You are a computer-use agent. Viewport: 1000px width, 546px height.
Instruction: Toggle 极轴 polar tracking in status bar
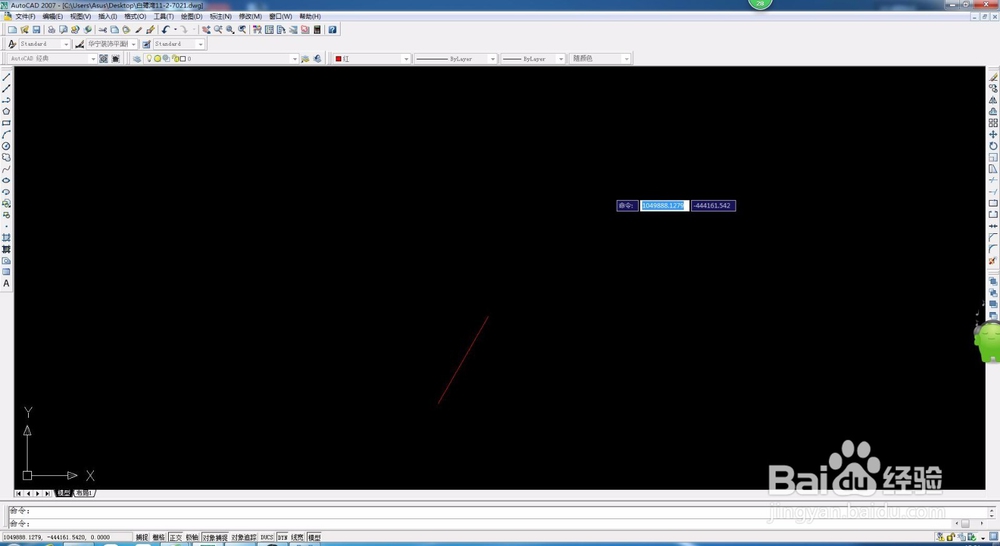[192, 538]
